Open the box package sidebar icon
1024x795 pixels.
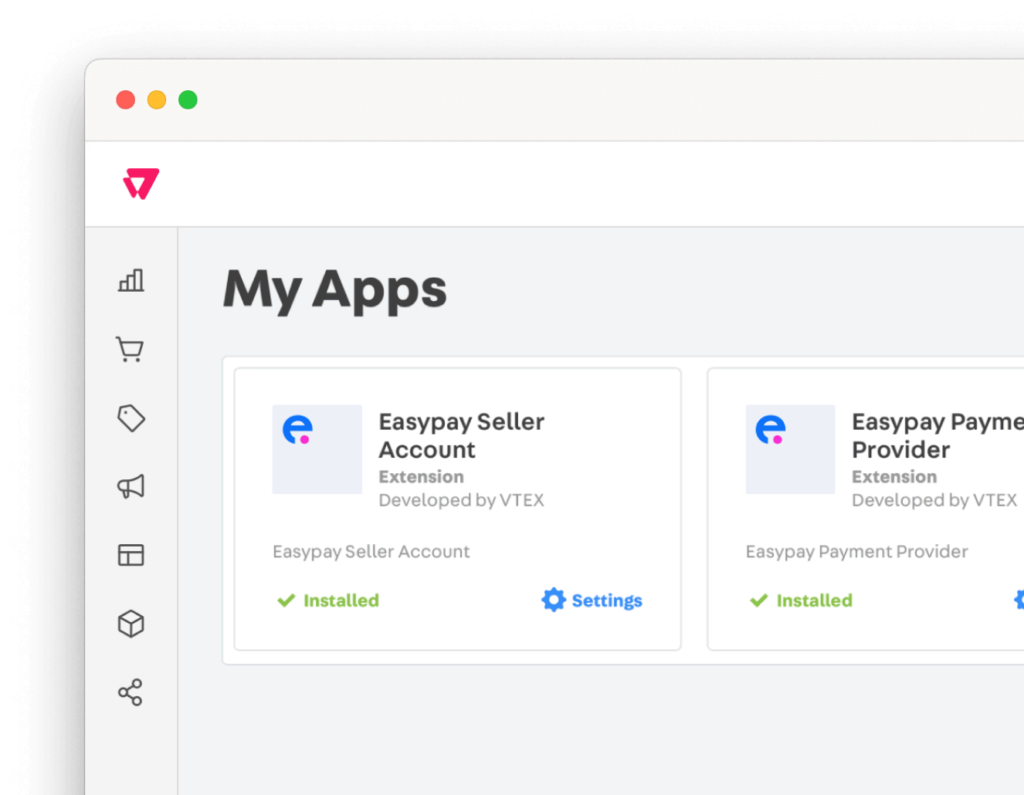131,624
